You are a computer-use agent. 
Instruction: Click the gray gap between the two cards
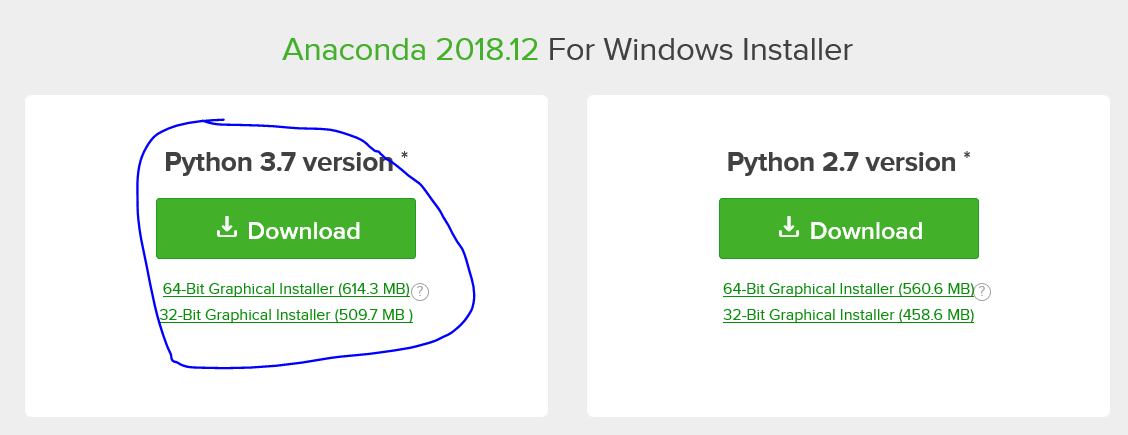(568, 256)
